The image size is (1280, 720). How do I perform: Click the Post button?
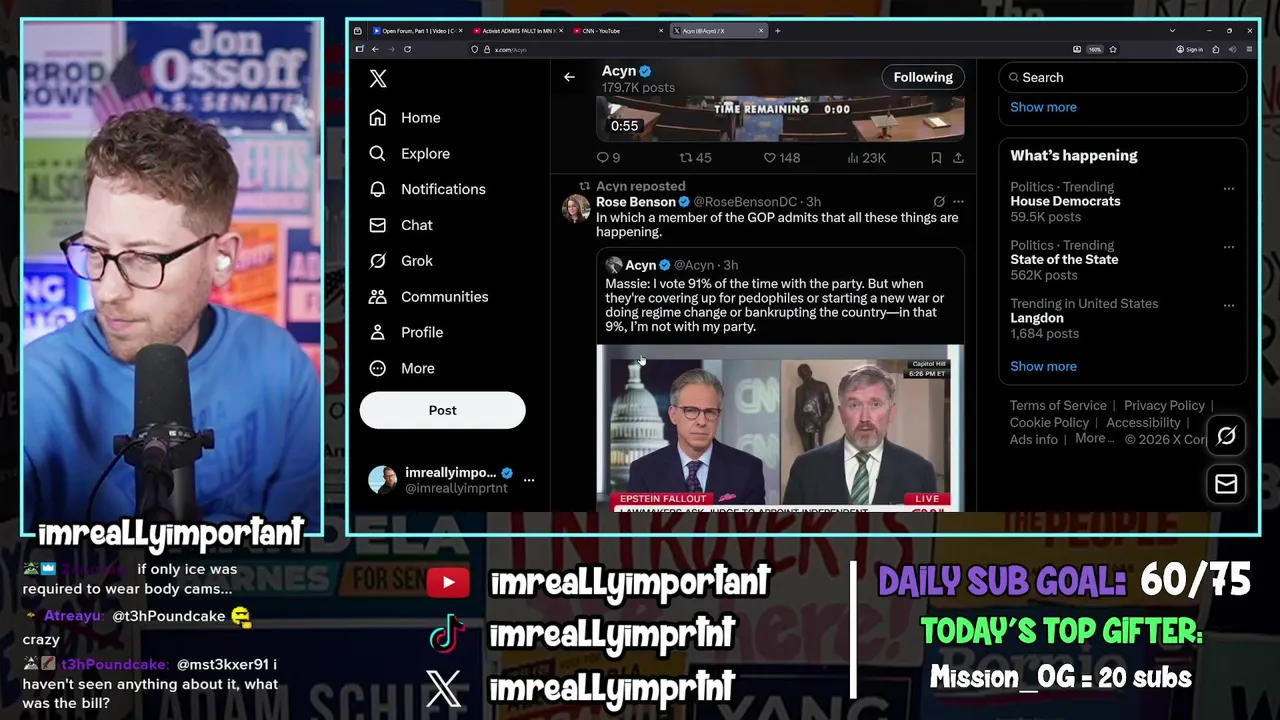pos(442,410)
